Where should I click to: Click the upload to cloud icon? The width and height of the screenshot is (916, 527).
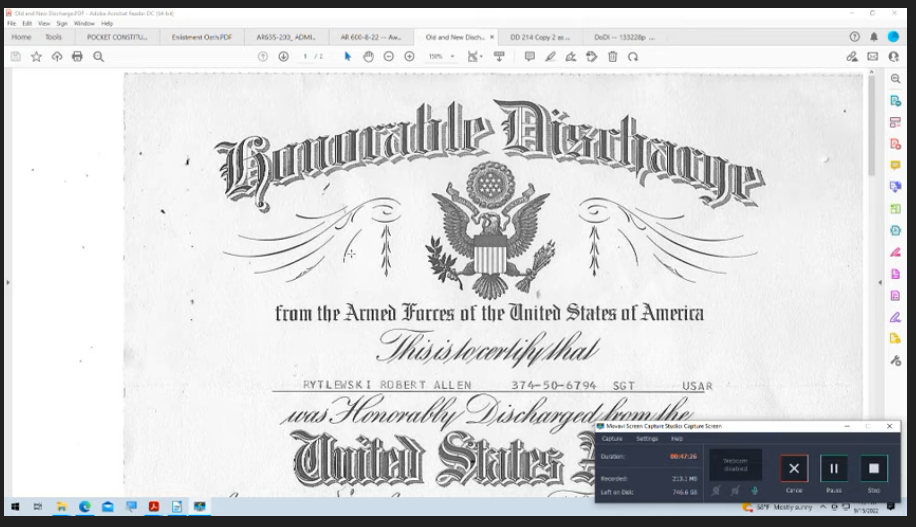click(57, 57)
